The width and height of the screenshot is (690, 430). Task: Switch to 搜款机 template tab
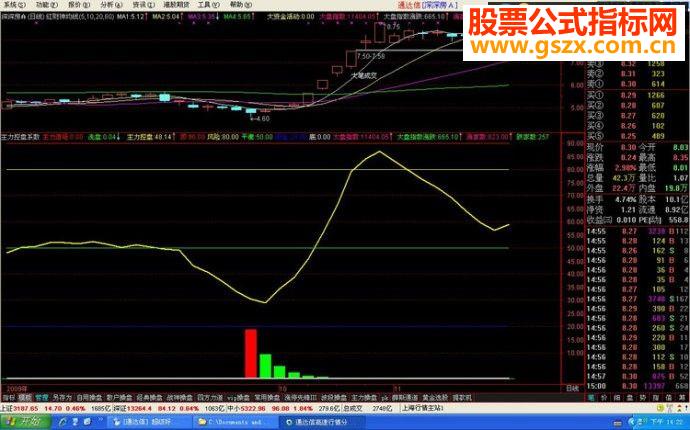pyautogui.click(x=462, y=397)
